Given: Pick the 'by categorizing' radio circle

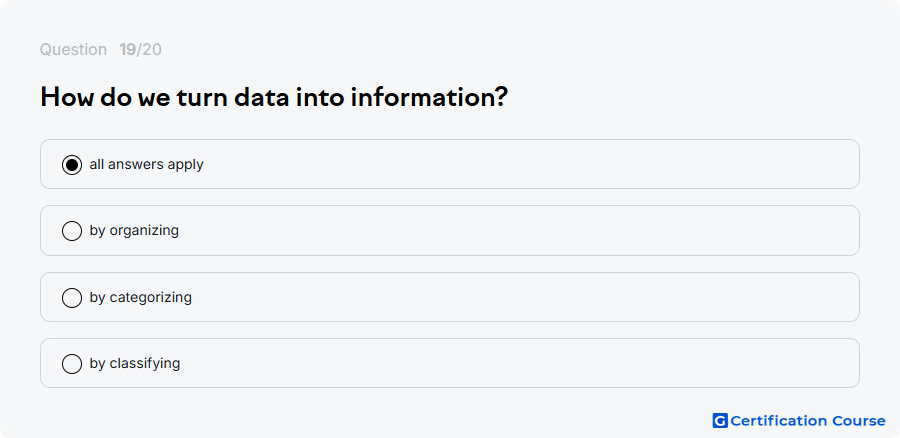Looking at the screenshot, I should pyautogui.click(x=72, y=297).
